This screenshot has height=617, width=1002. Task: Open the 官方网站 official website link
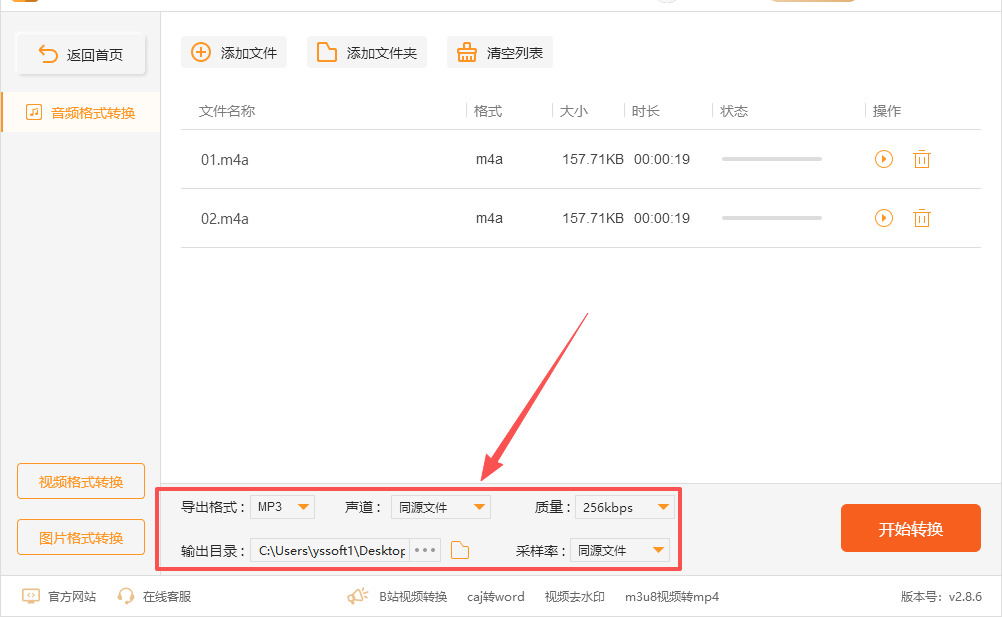(59, 597)
